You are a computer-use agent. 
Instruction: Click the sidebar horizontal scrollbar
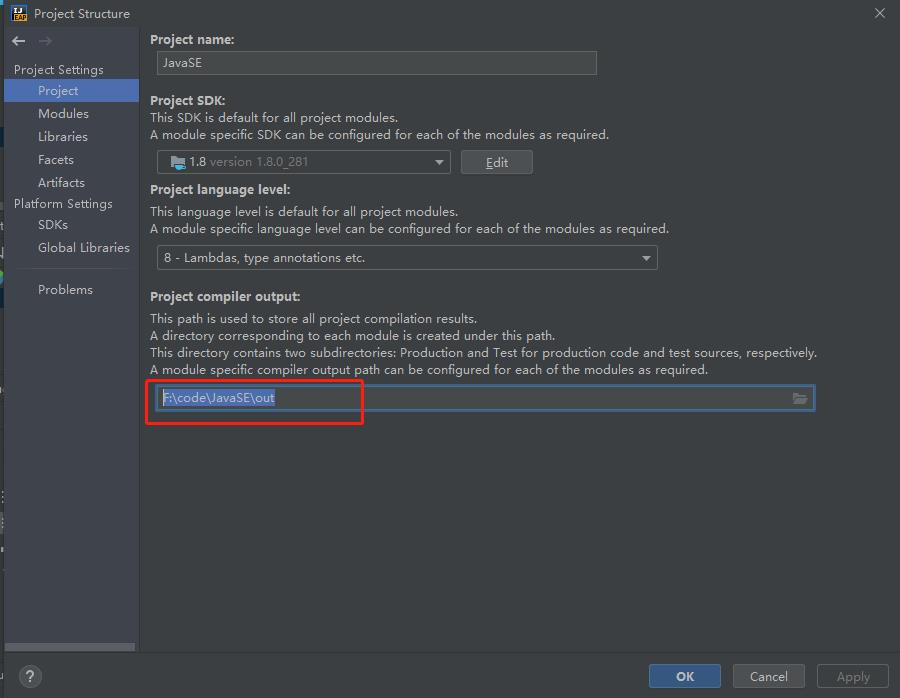(x=70, y=647)
